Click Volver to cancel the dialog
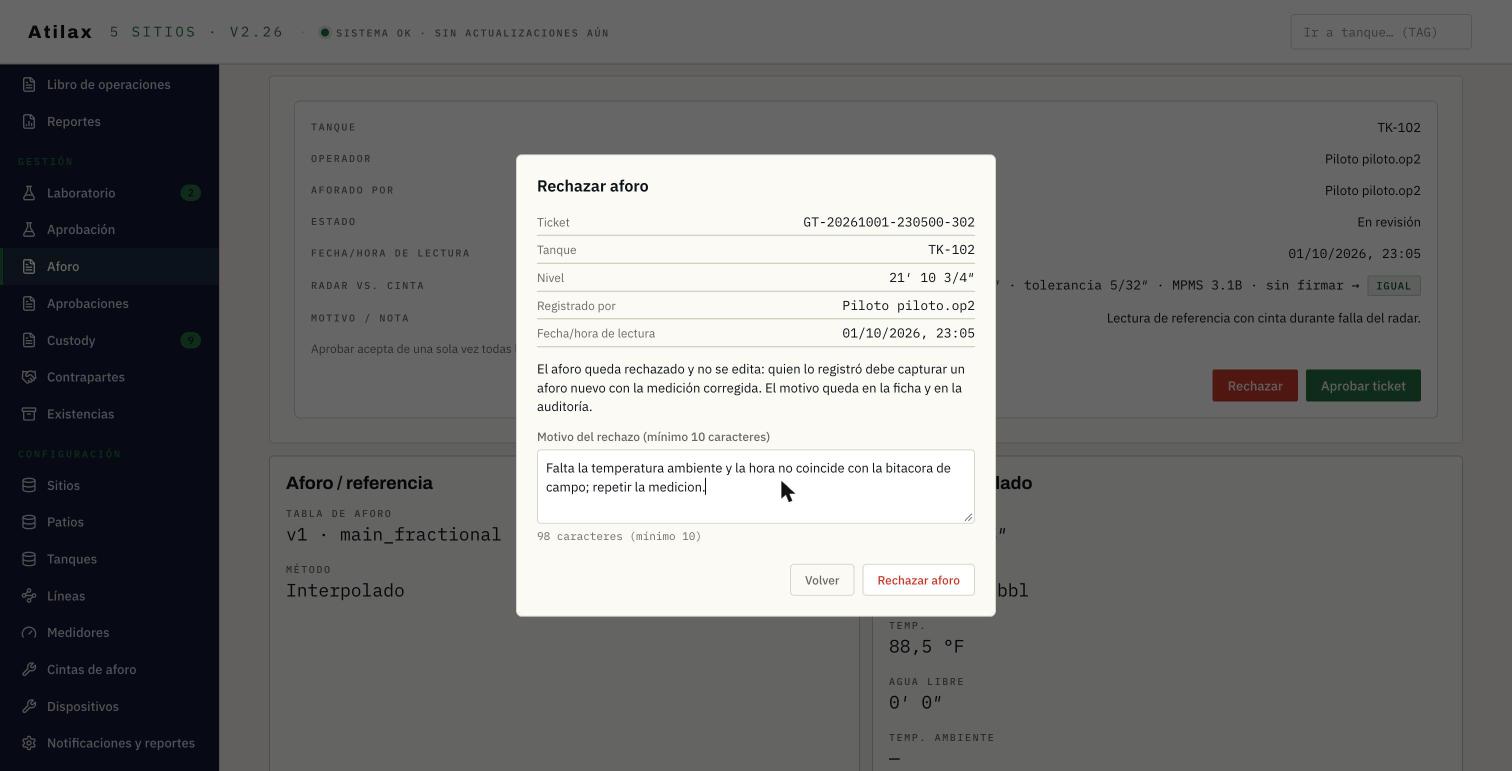The width and height of the screenshot is (1512, 771). pyautogui.click(x=822, y=580)
